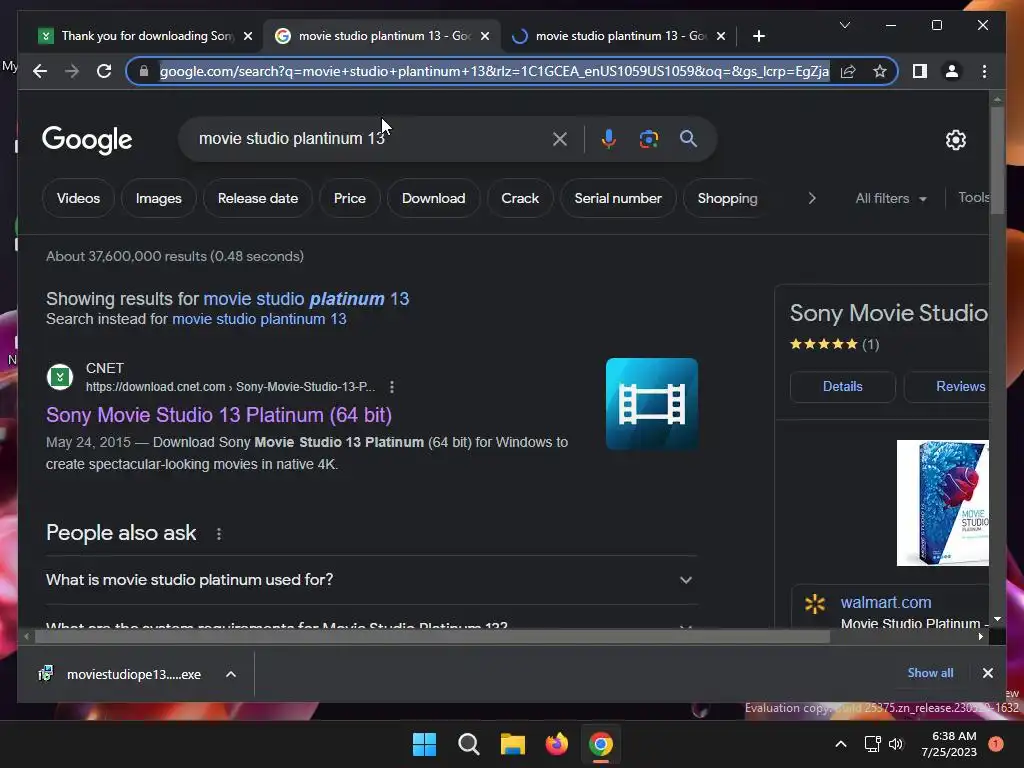Open CNET result options dots
This screenshot has height=768, width=1024.
pos(392,387)
